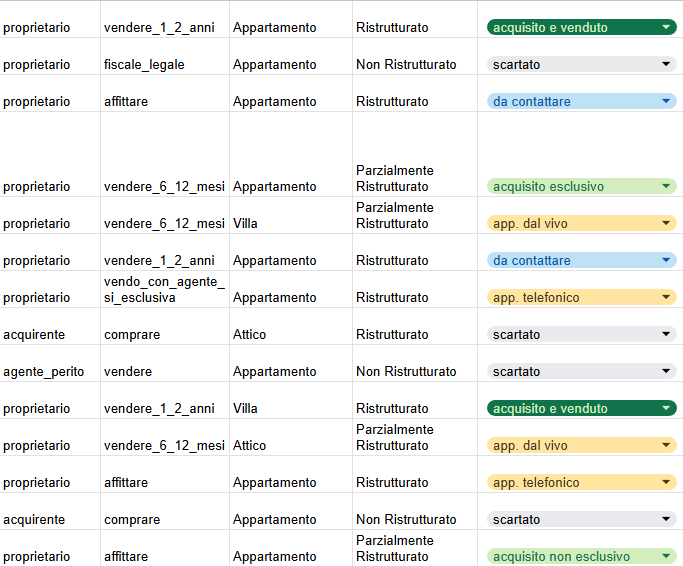Click "comprare" cell in the Attico row

132,335
